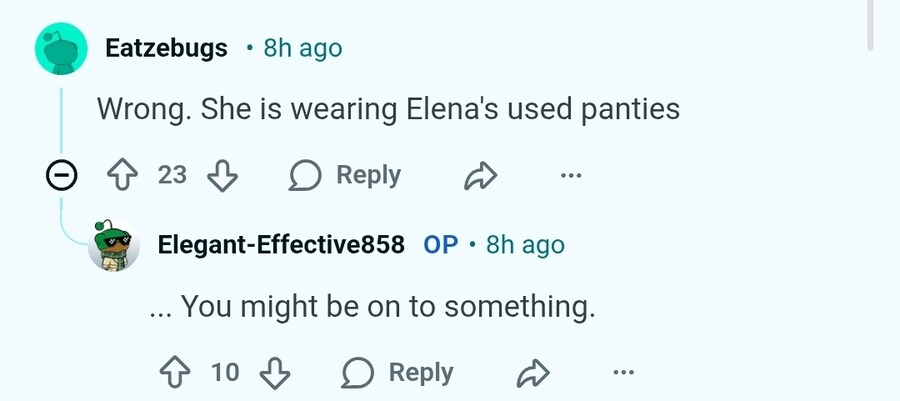The width and height of the screenshot is (900, 401).
Task: Click the OP badge label
Action: [440, 245]
